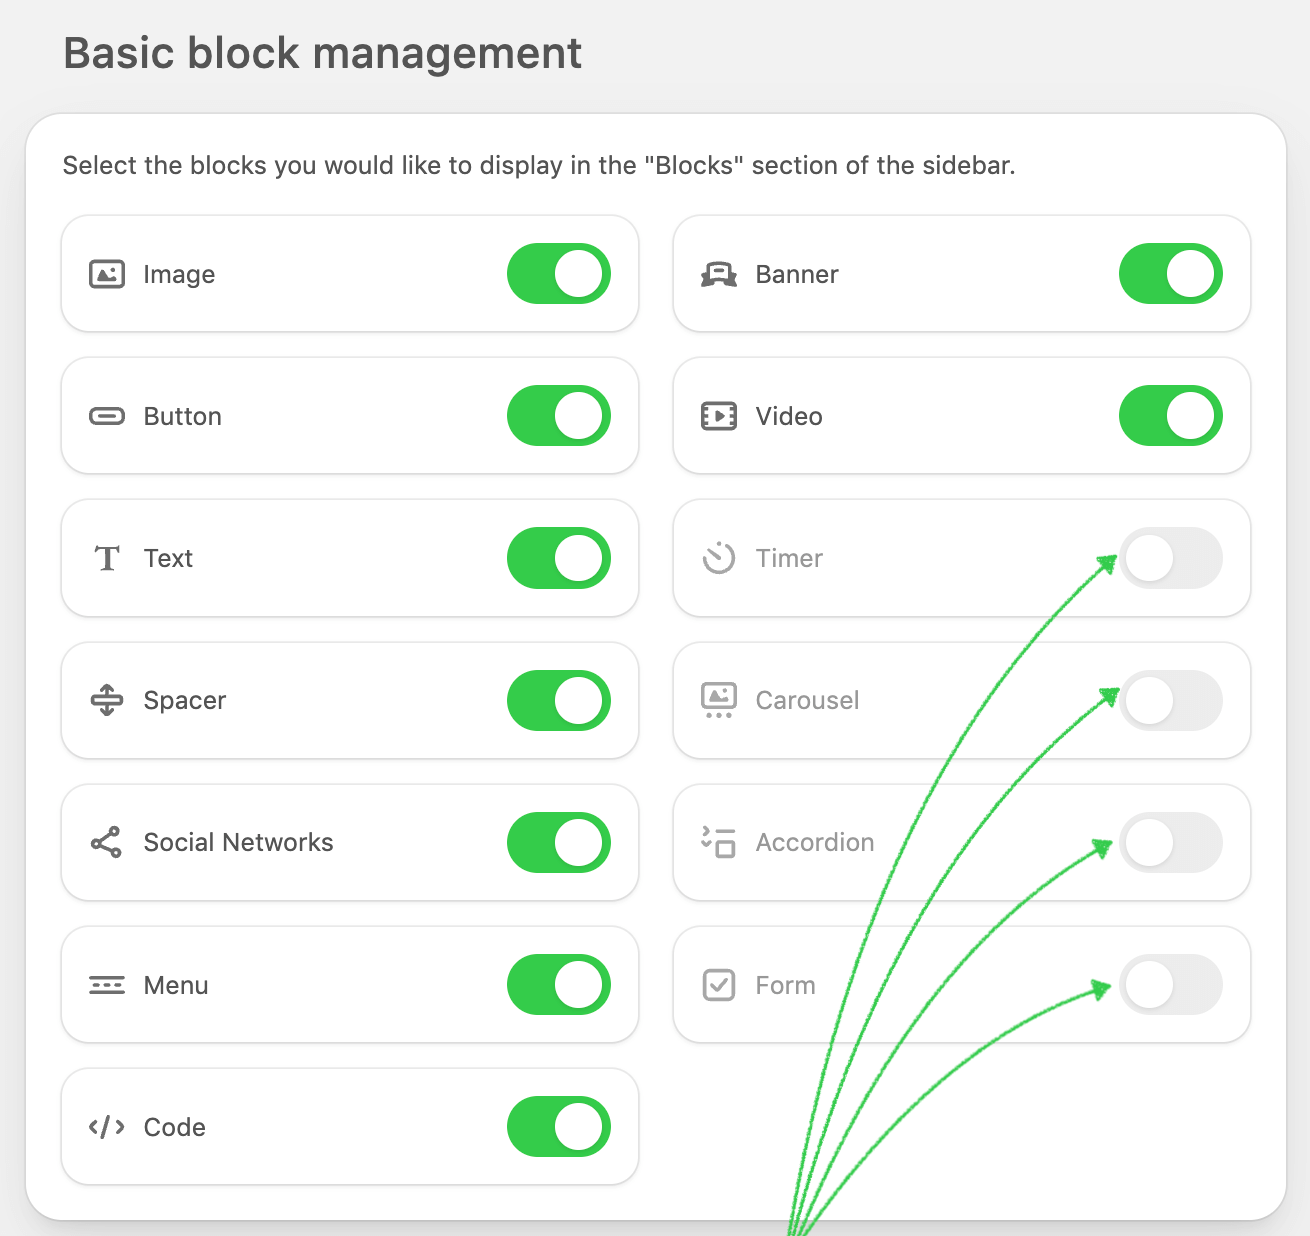Click the Menu block icon
The height and width of the screenshot is (1236, 1310).
(107, 985)
